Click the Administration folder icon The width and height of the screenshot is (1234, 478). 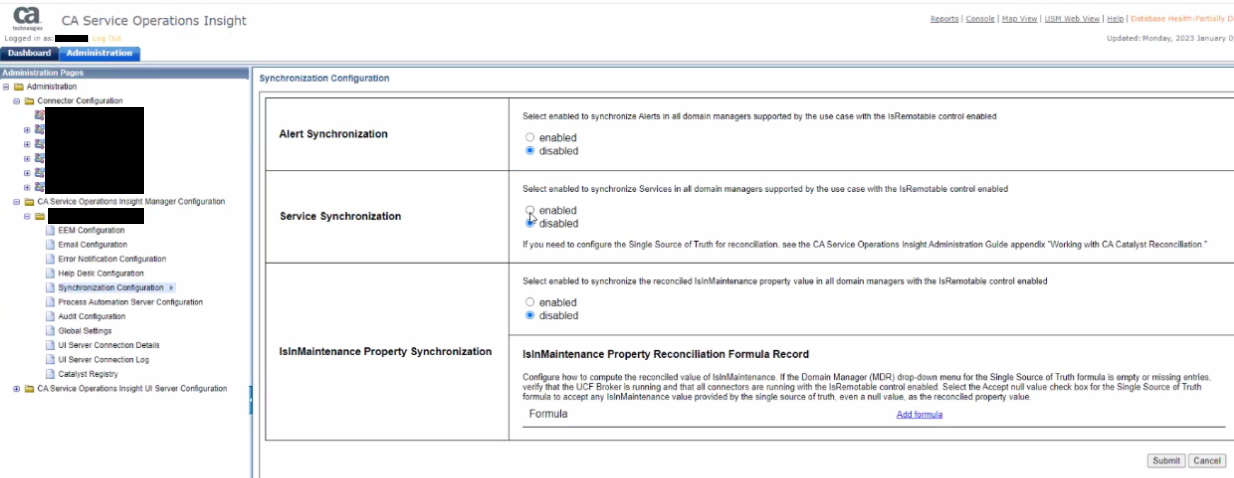18,87
